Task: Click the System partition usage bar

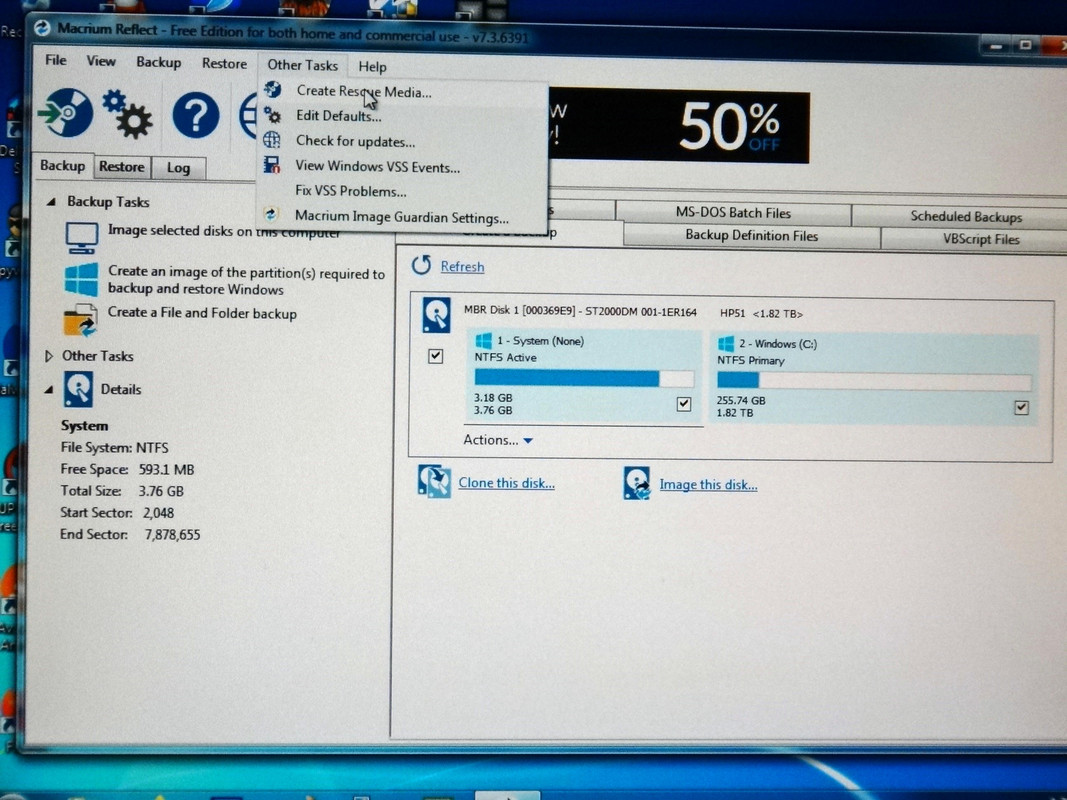Action: coord(584,378)
